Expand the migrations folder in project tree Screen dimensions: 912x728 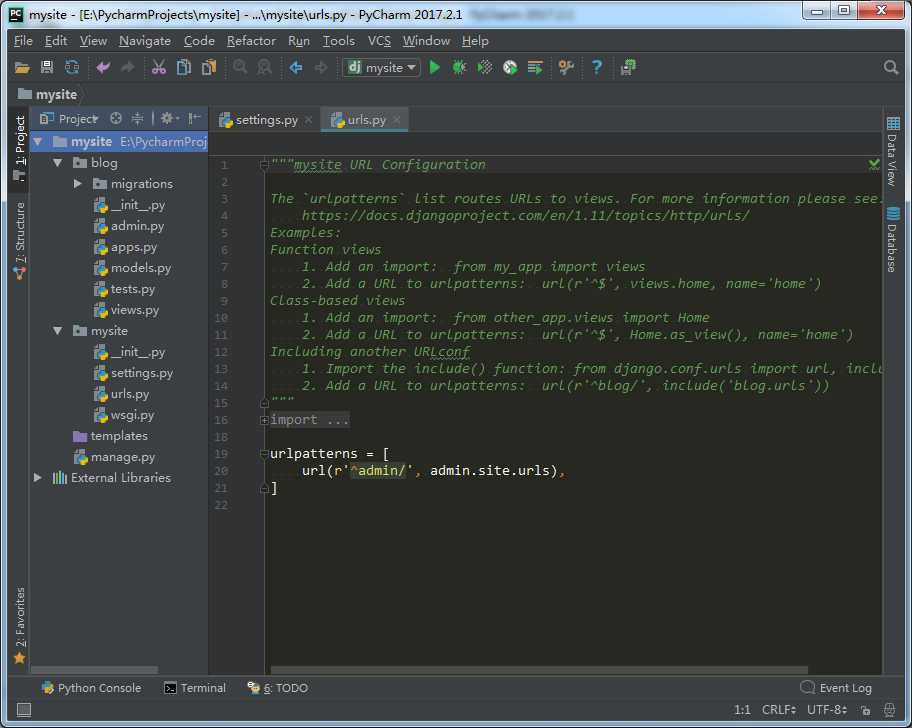point(79,184)
